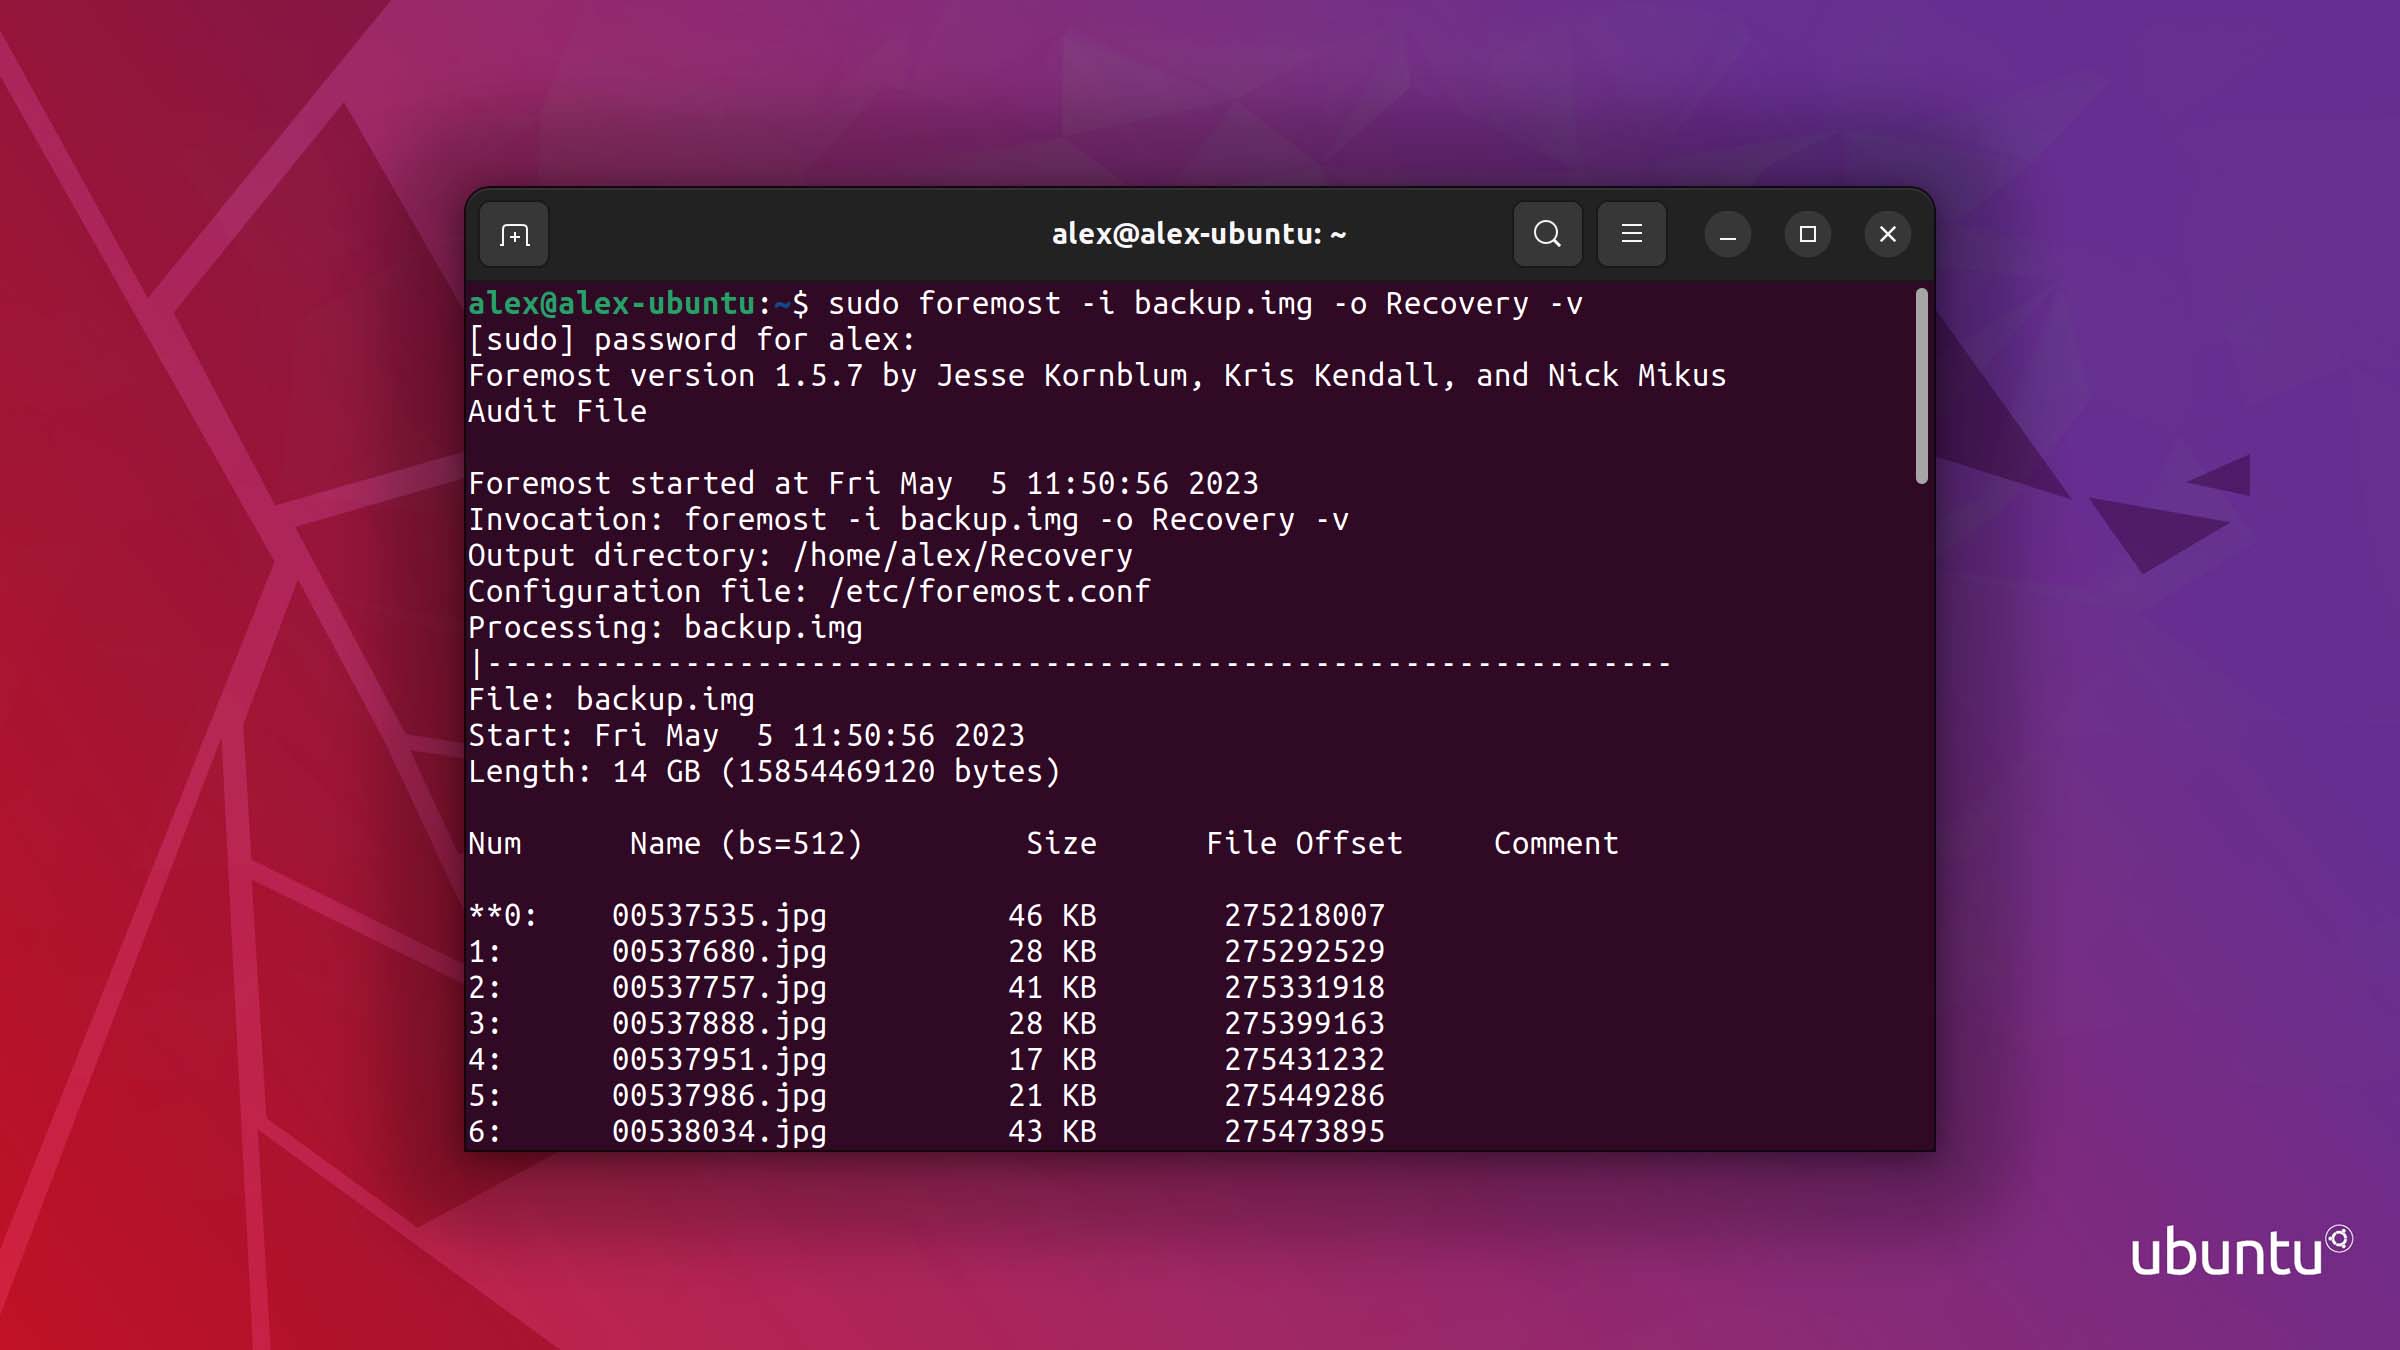
Task: Click the 'Output directory: /home/alex/Recovery' line
Action: point(800,556)
